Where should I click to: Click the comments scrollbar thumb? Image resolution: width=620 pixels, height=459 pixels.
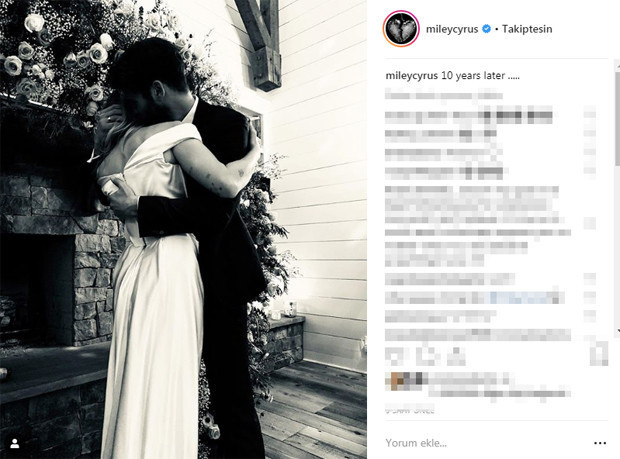617,117
